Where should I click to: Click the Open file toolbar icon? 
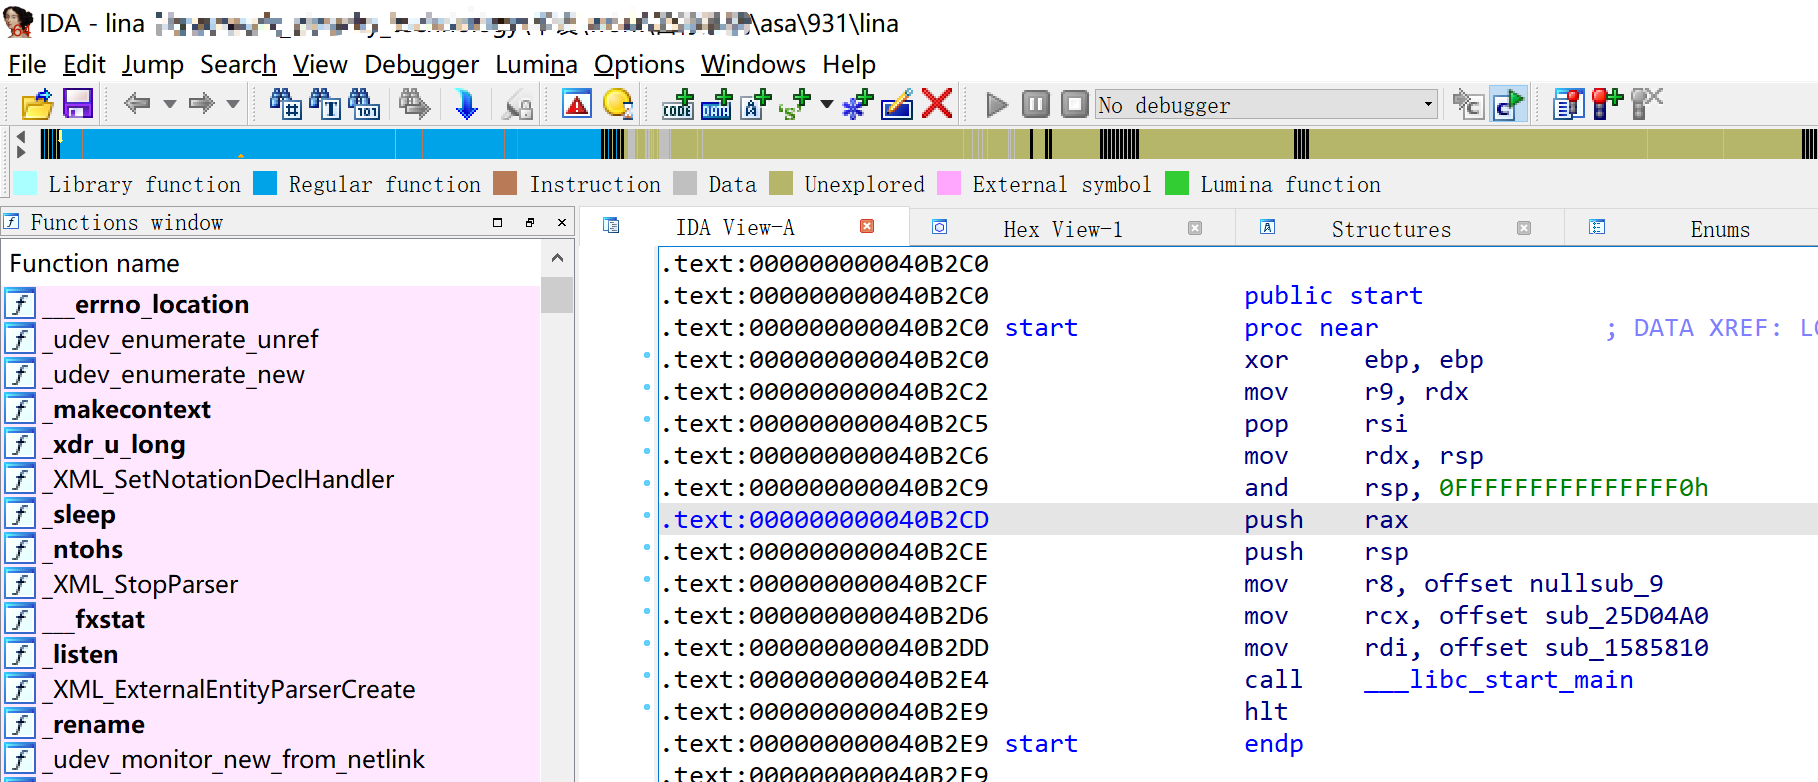[37, 104]
